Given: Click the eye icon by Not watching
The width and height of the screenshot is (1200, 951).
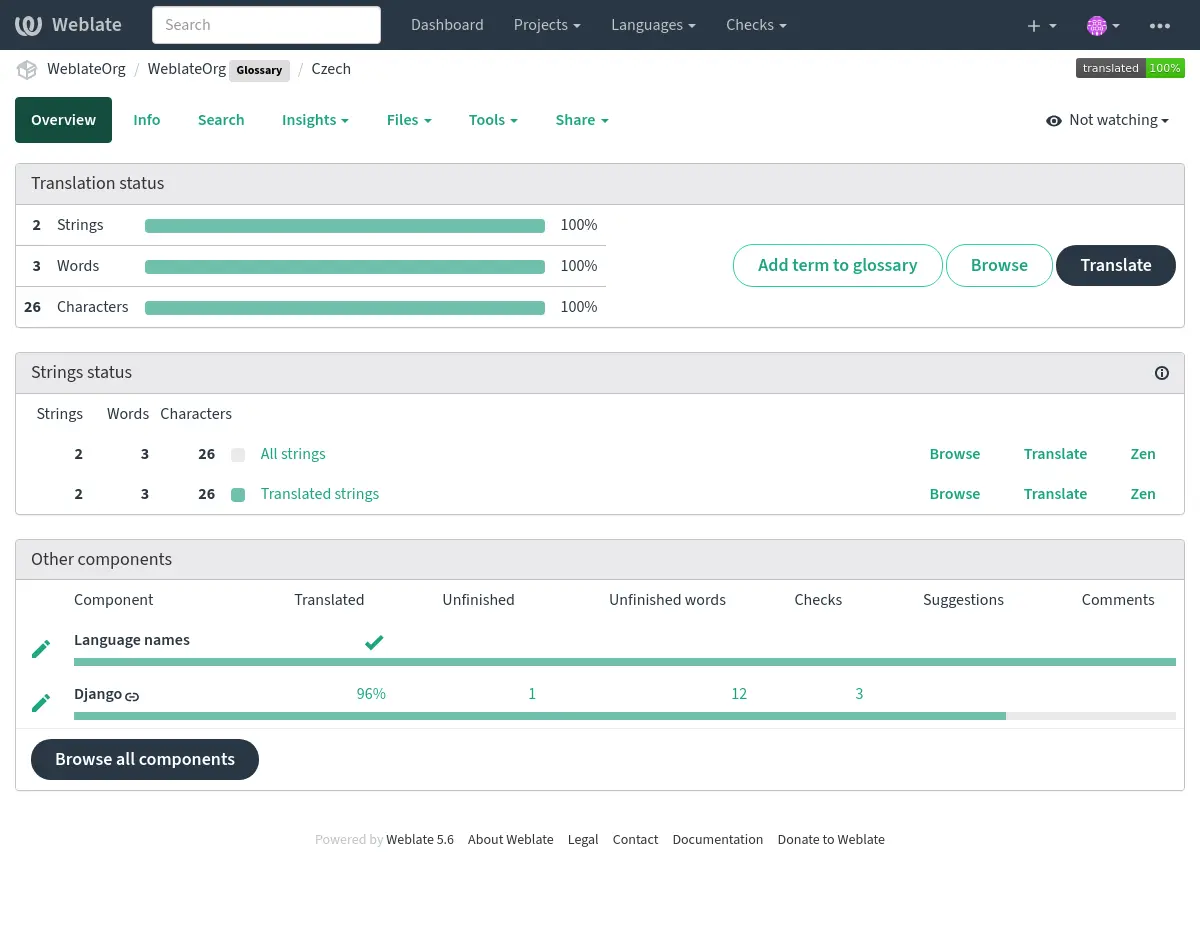Looking at the screenshot, I should pos(1054,121).
